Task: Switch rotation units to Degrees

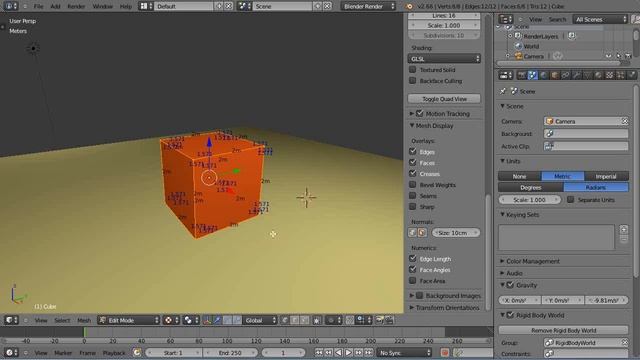Action: point(531,187)
